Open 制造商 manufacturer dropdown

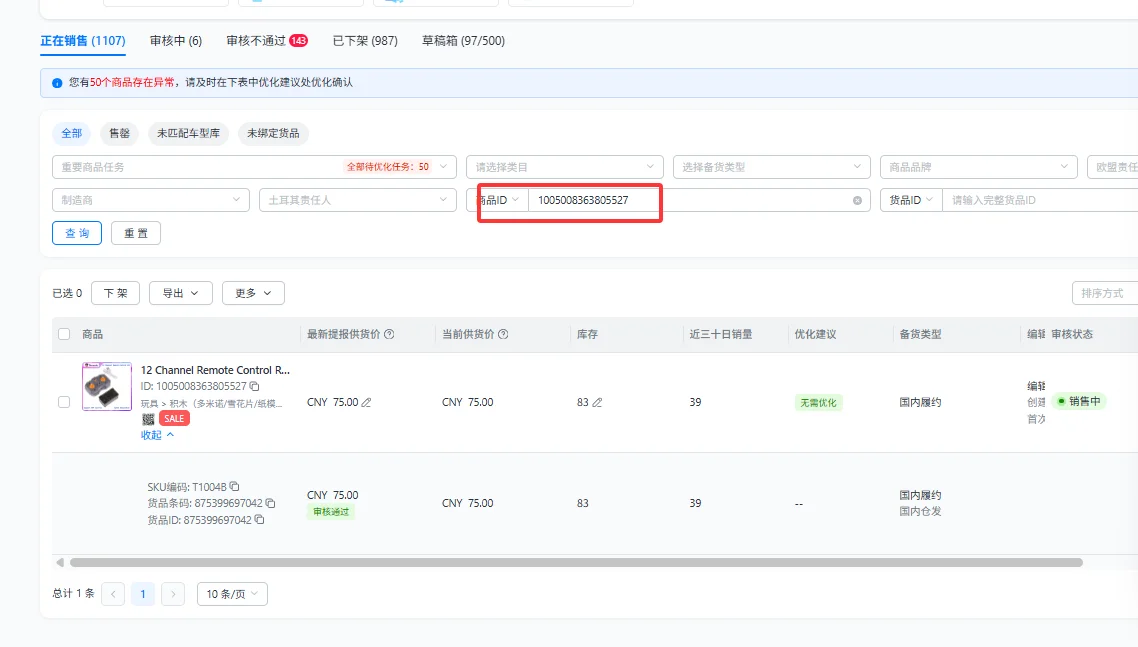pyautogui.click(x=151, y=200)
